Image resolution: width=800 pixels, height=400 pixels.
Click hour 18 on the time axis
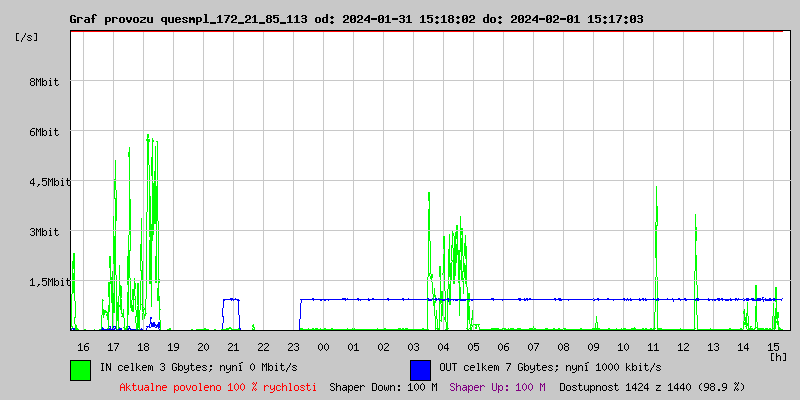point(143,347)
